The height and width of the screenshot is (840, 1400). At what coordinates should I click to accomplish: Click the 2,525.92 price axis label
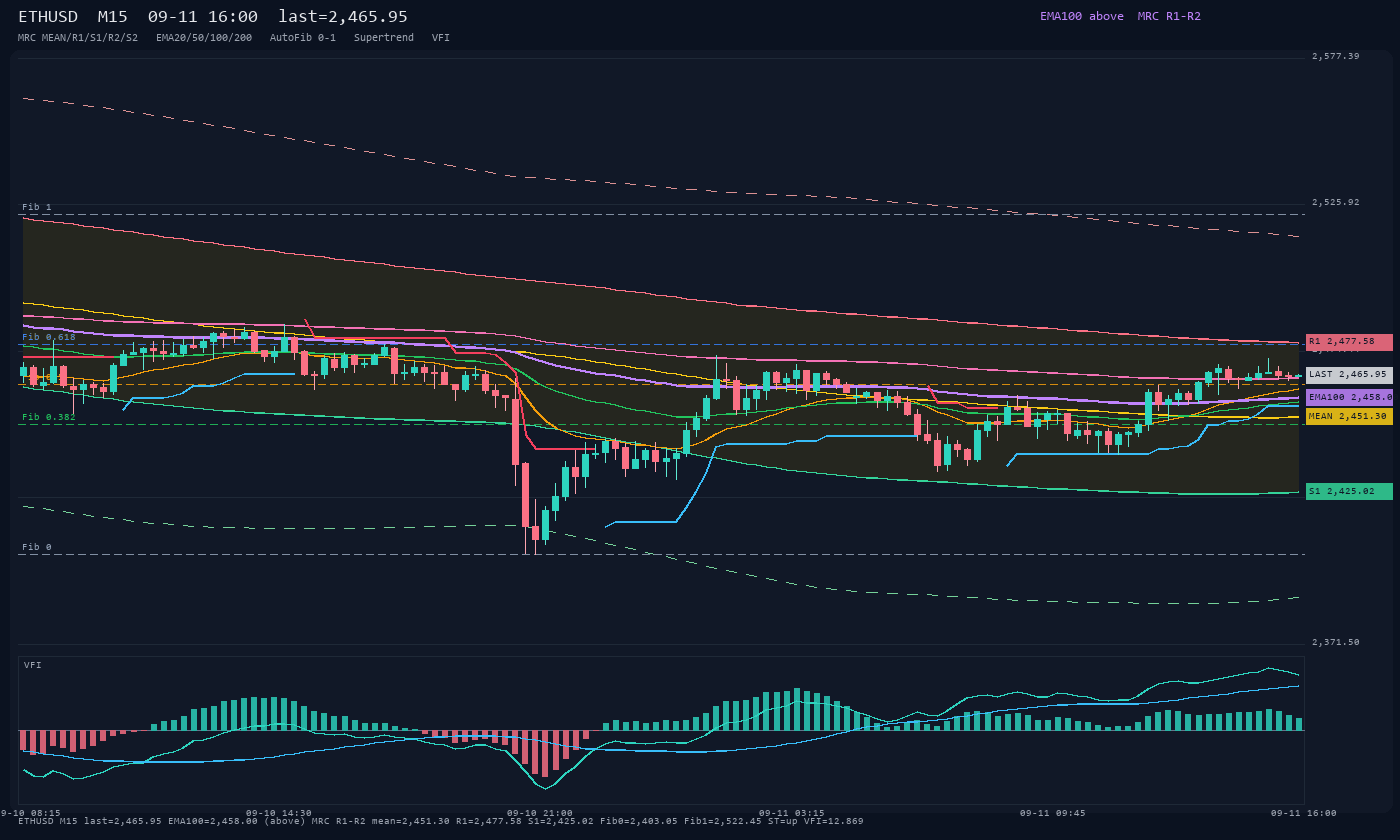coord(1336,202)
